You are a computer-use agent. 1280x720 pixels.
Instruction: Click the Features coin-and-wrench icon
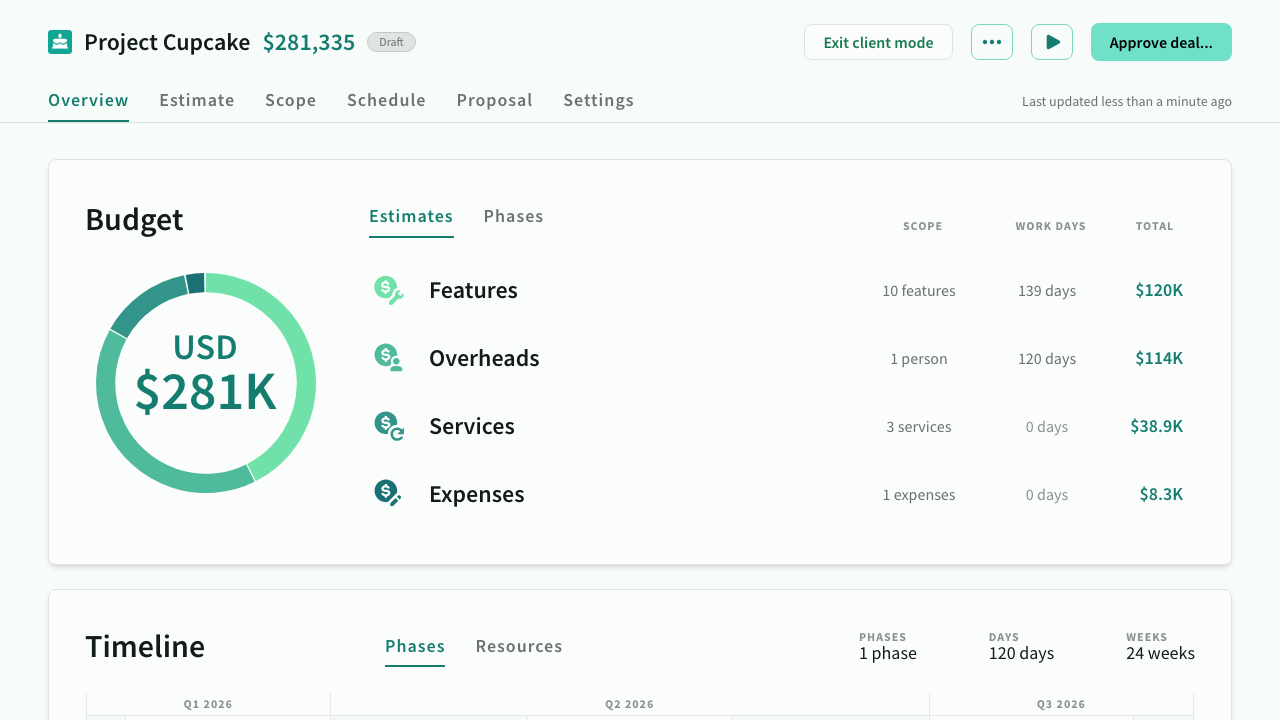[x=388, y=289]
